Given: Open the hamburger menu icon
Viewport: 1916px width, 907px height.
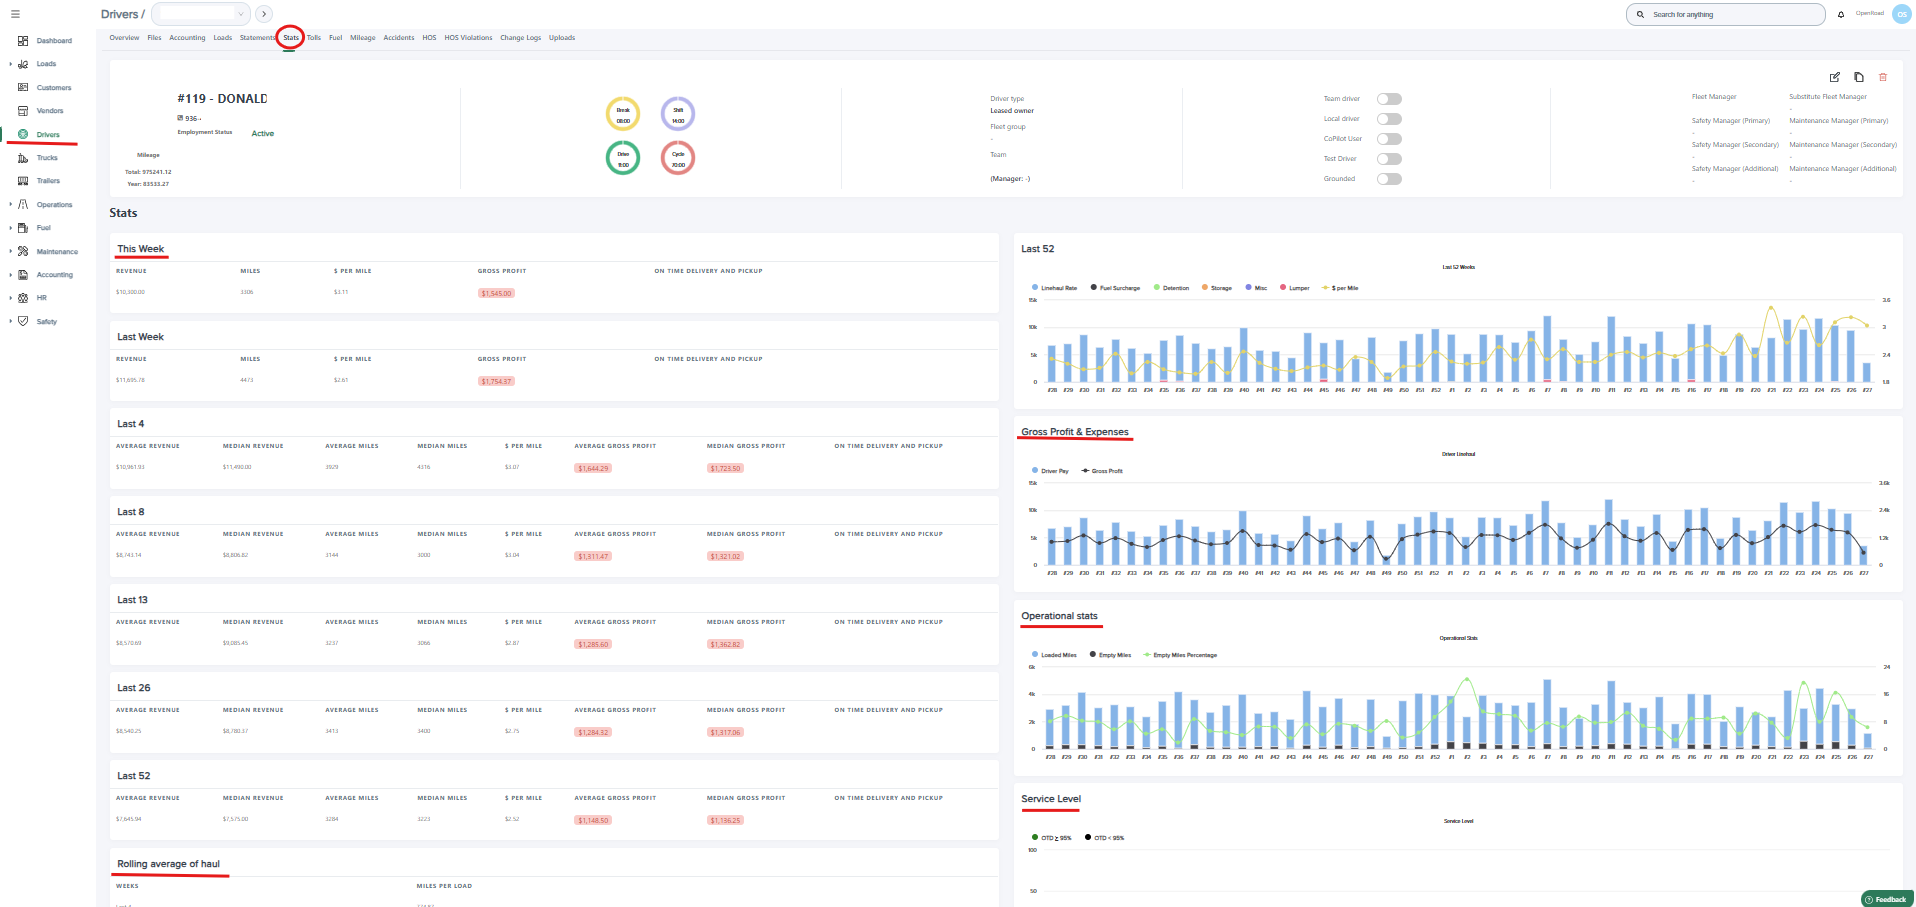Looking at the screenshot, I should coord(15,14).
